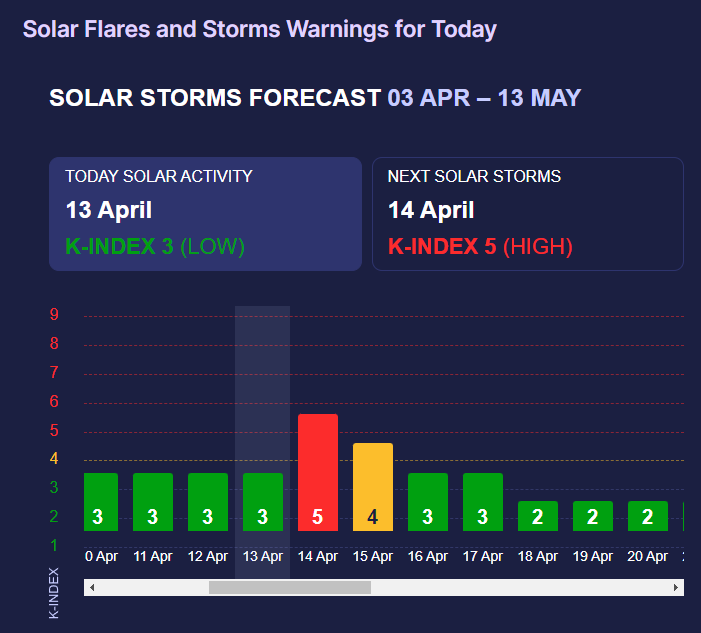Click the 14 Apr date label
This screenshot has height=633, width=701.
[x=318, y=556]
